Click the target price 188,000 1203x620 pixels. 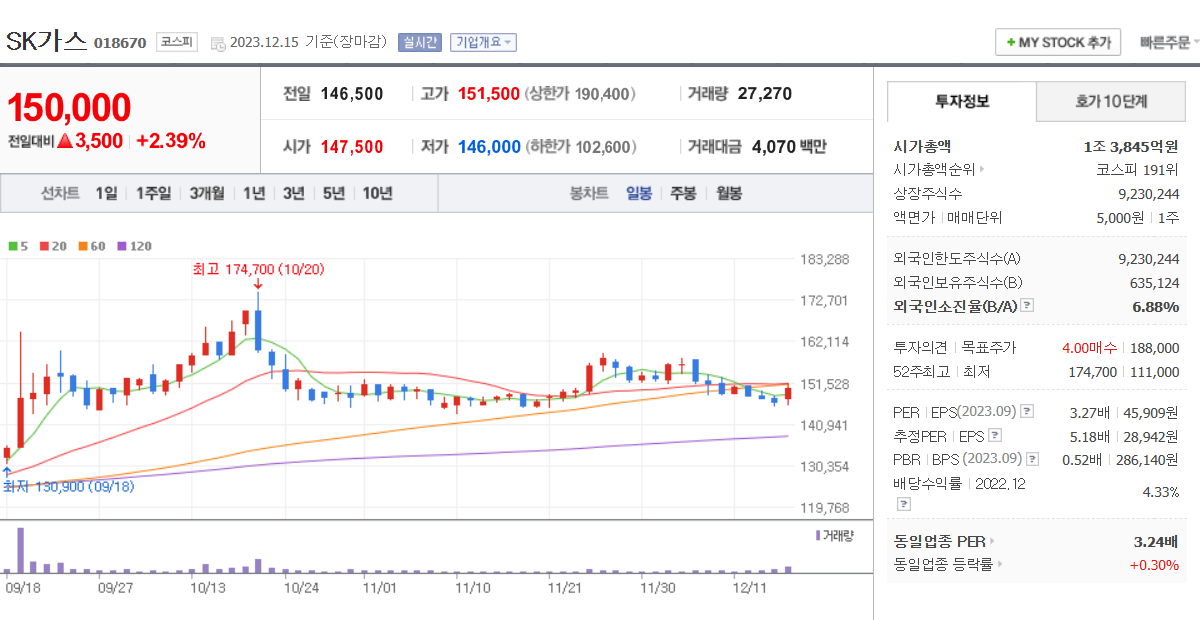(x=1155, y=348)
